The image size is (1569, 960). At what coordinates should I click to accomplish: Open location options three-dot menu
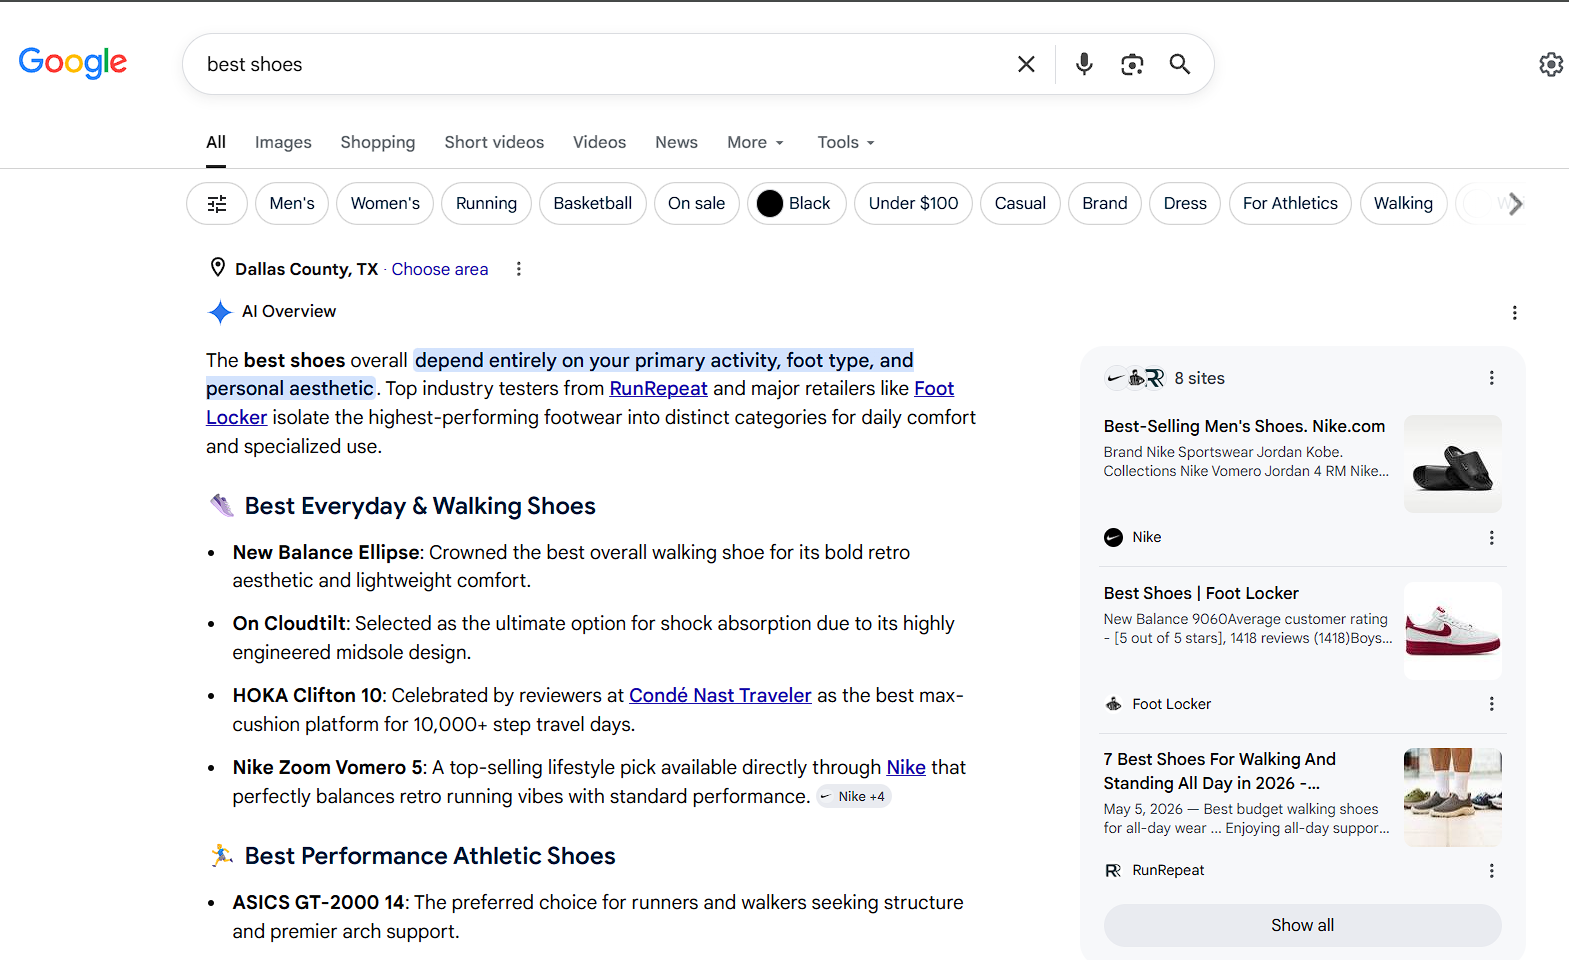[518, 269]
